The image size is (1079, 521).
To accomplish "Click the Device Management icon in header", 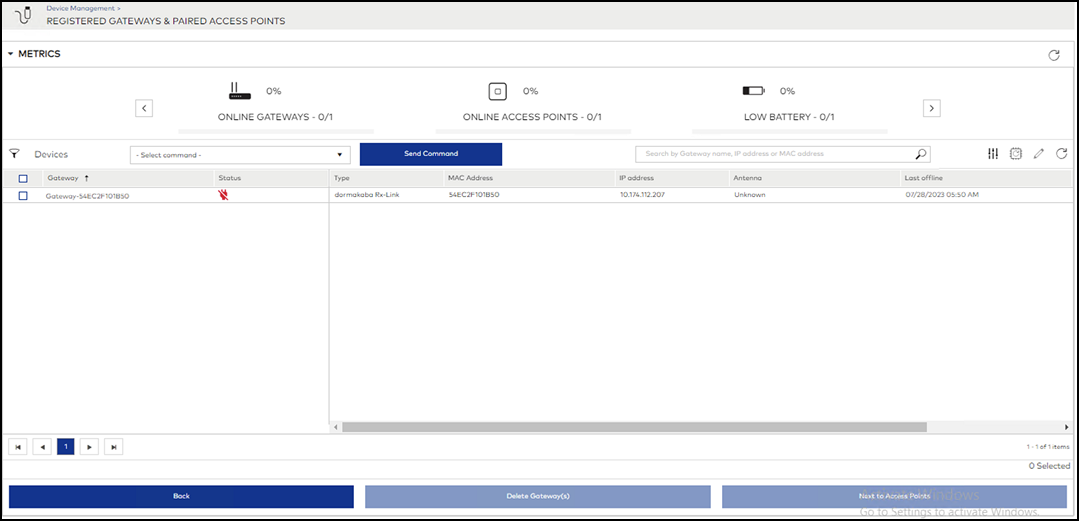I will [23, 14].
